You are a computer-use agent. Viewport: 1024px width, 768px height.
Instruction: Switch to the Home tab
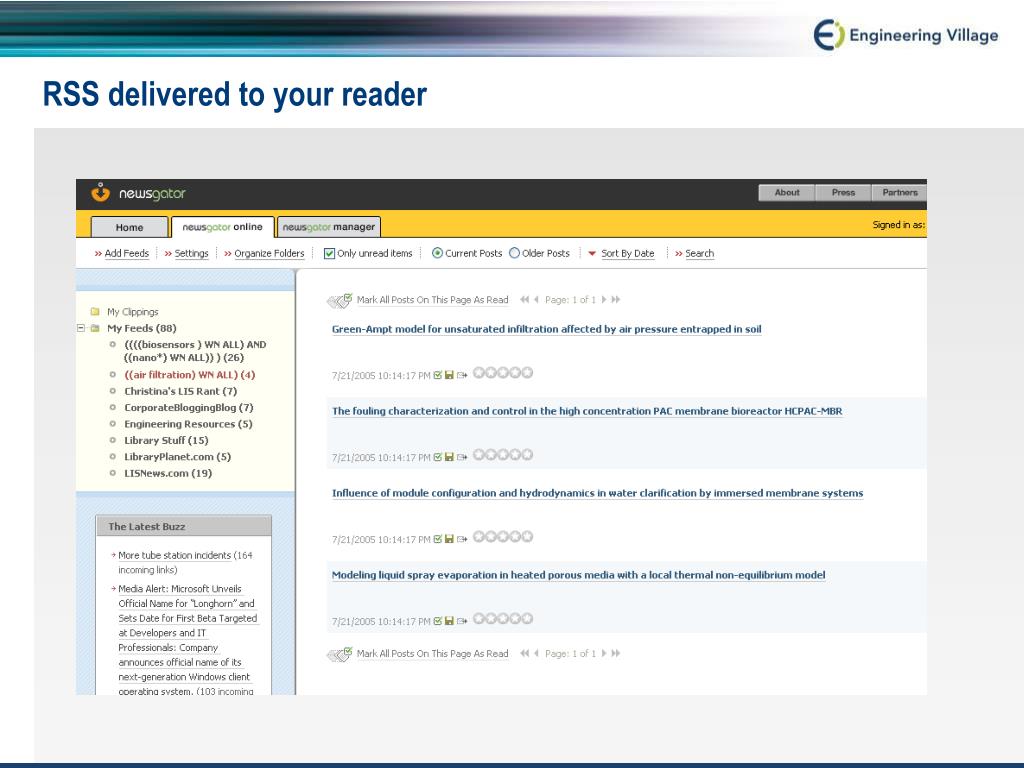129,227
